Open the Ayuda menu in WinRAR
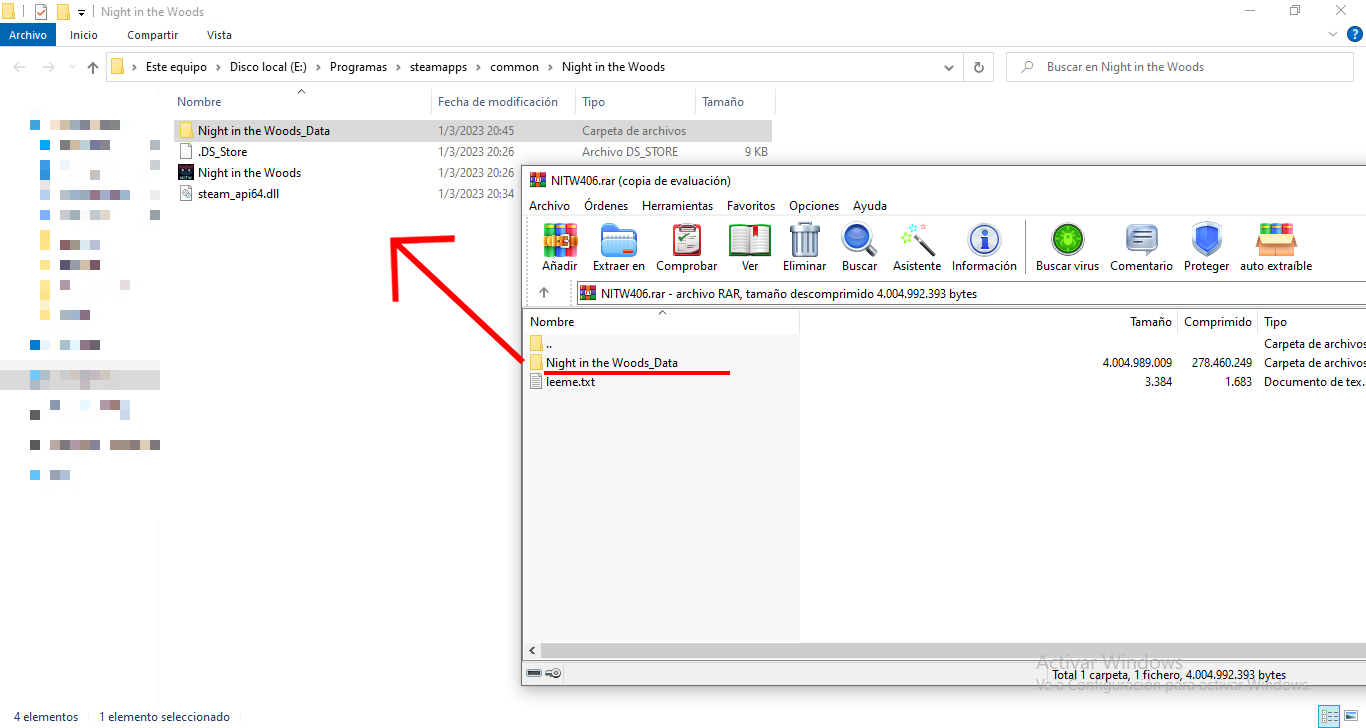 coord(869,205)
